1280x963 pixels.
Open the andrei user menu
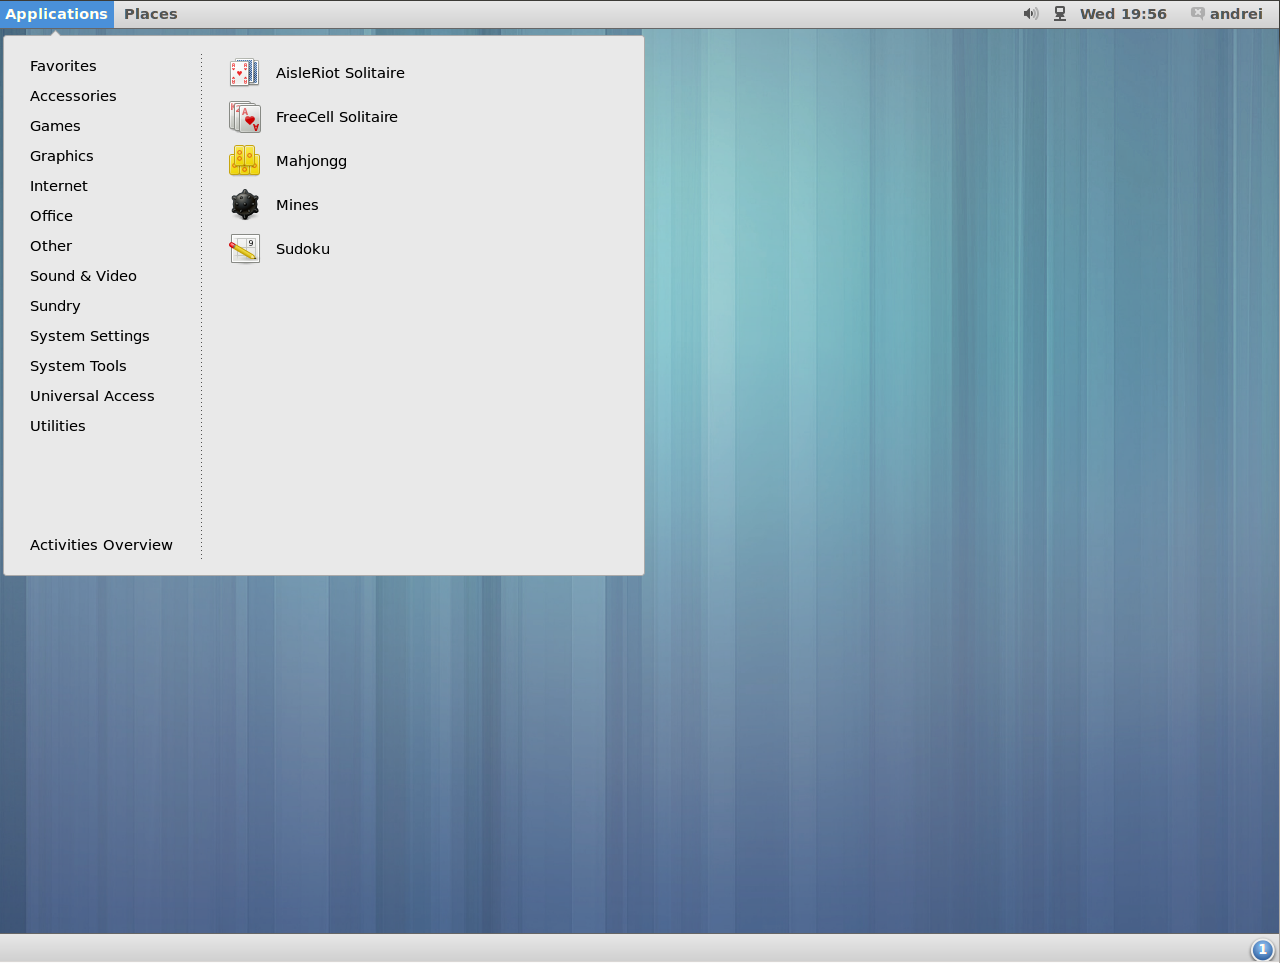[x=1236, y=14]
